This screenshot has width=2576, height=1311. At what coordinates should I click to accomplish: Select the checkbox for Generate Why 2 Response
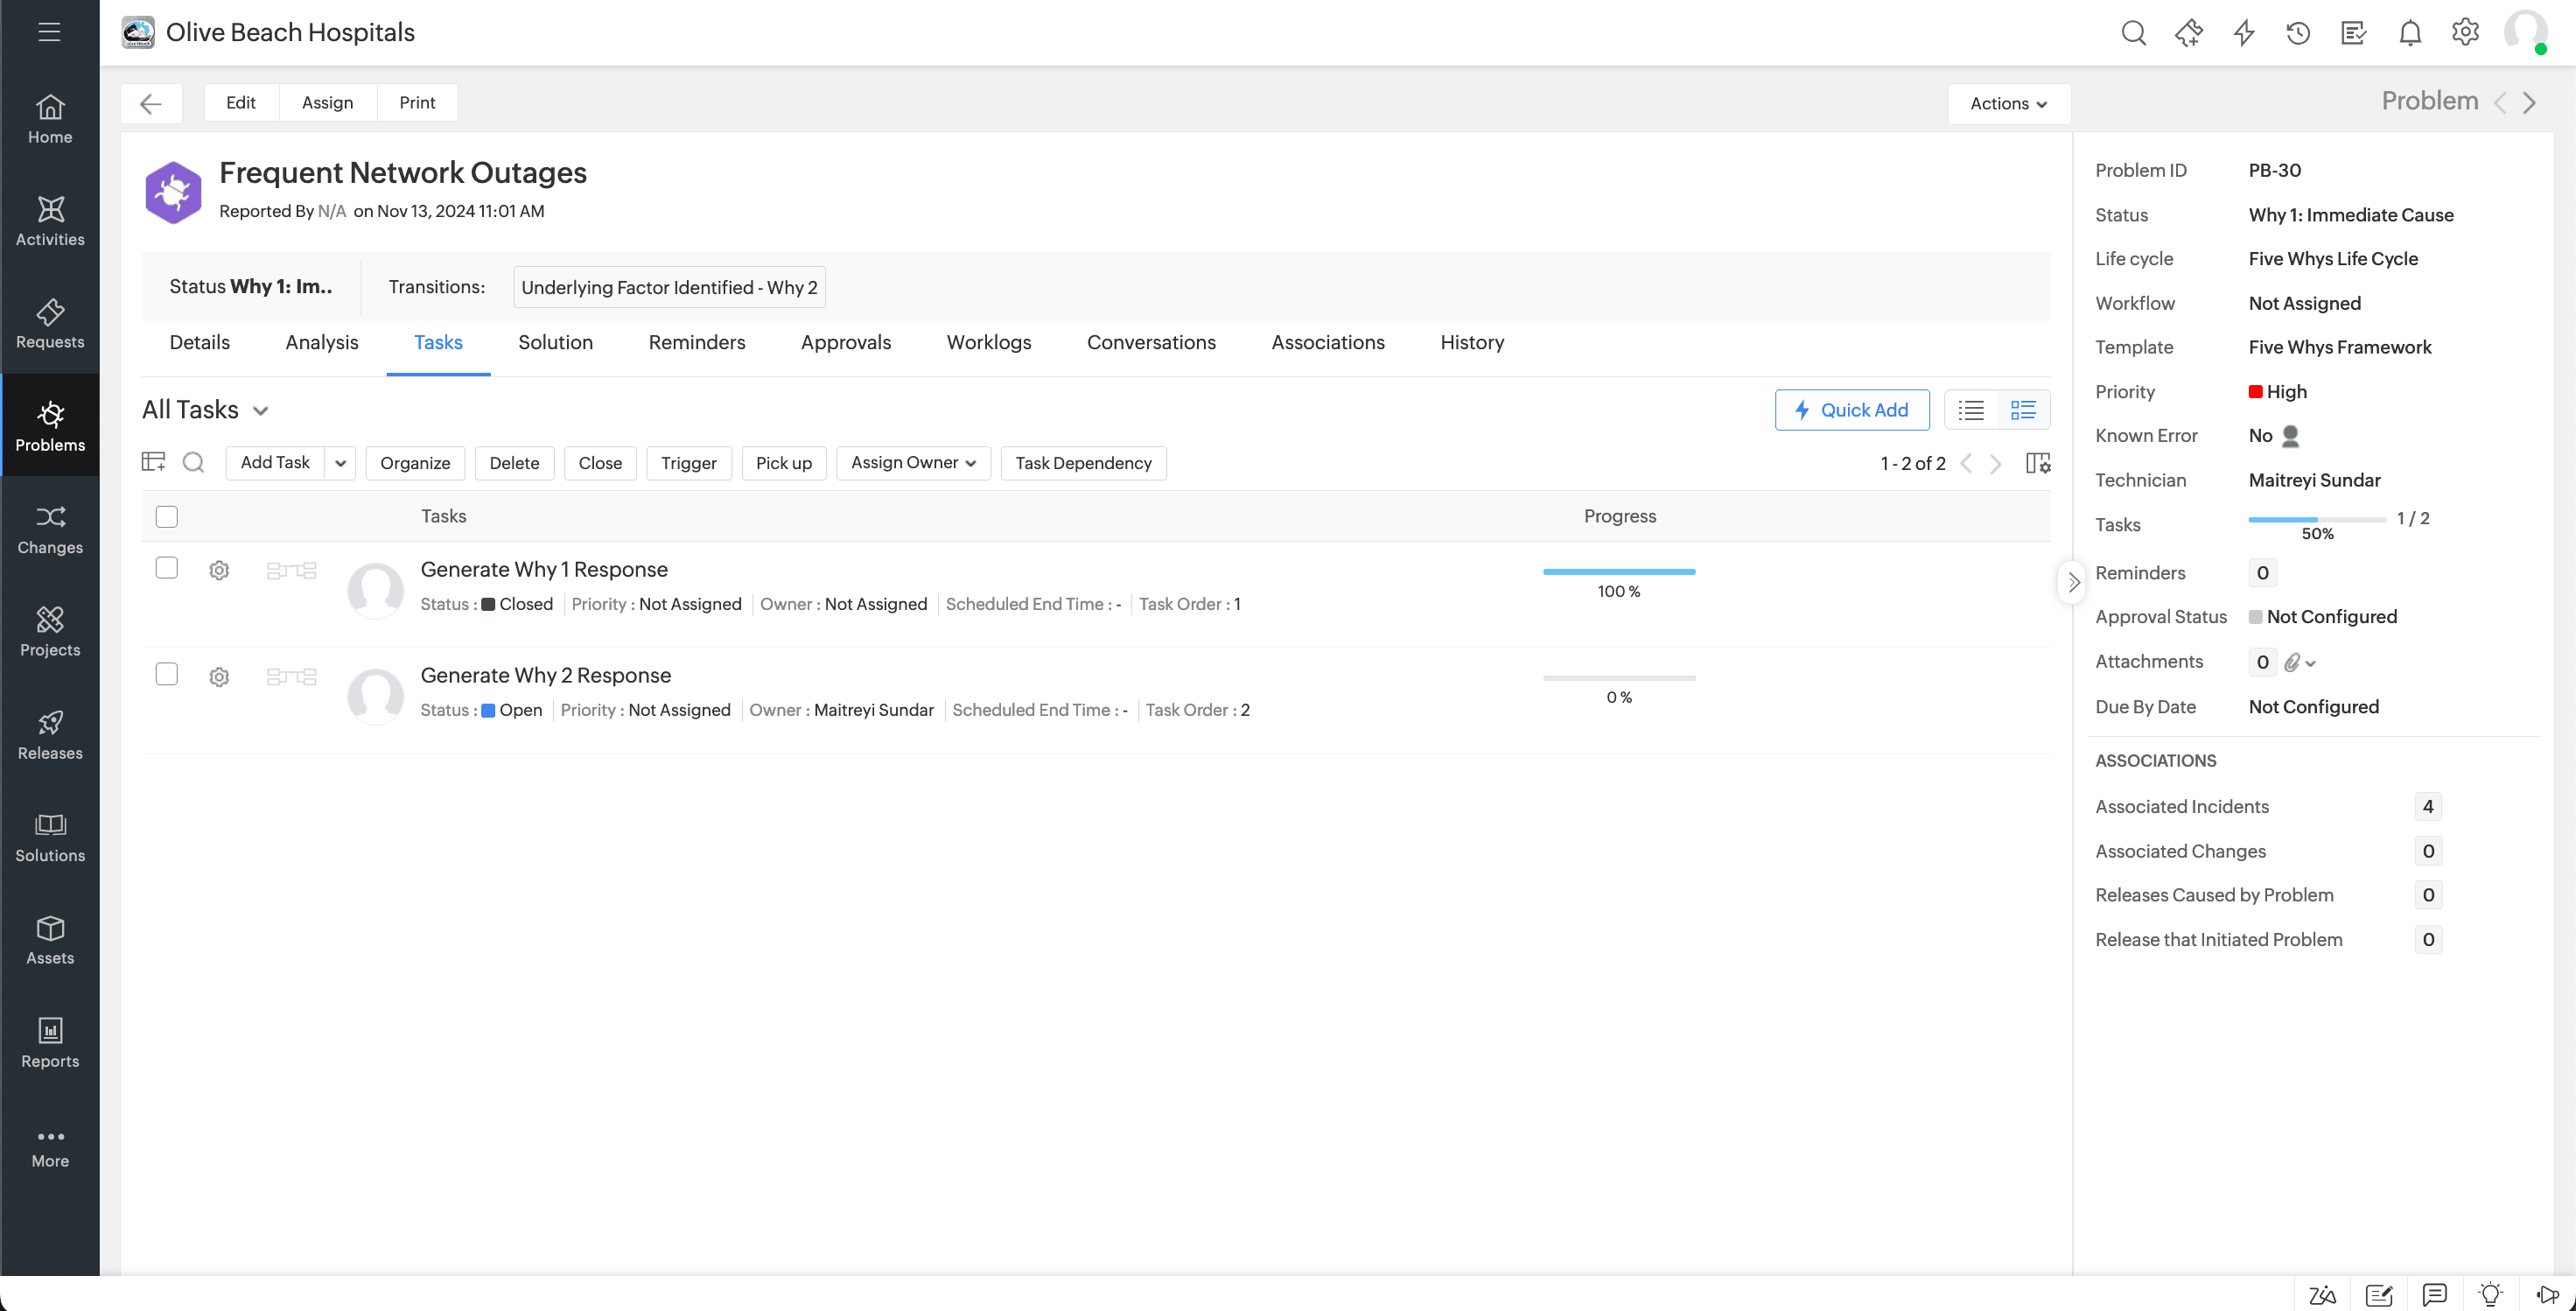[x=166, y=674]
